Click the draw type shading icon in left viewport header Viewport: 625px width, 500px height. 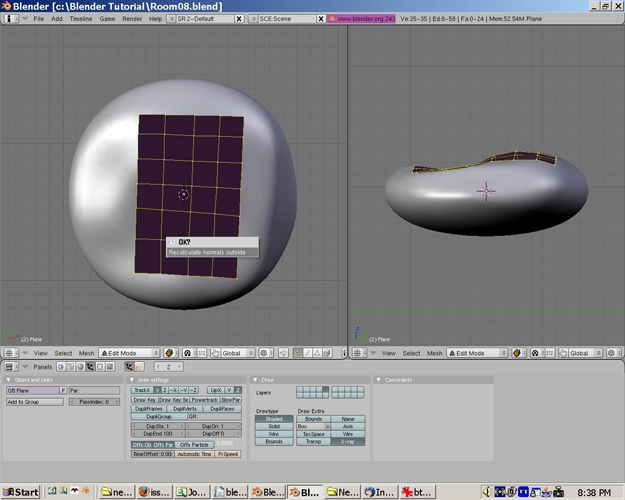(x=169, y=353)
